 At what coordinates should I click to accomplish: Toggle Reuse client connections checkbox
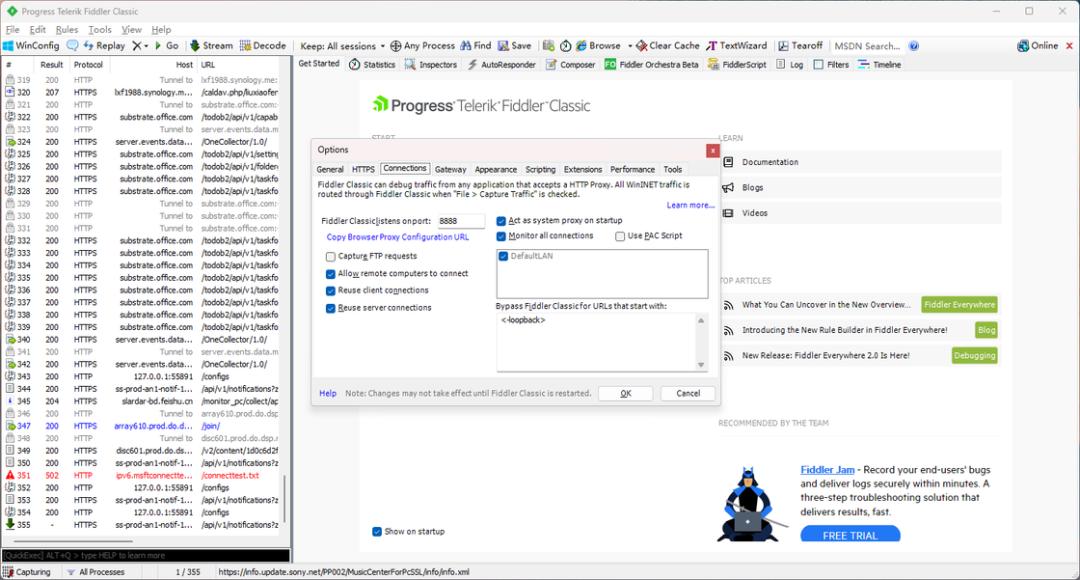(x=331, y=291)
